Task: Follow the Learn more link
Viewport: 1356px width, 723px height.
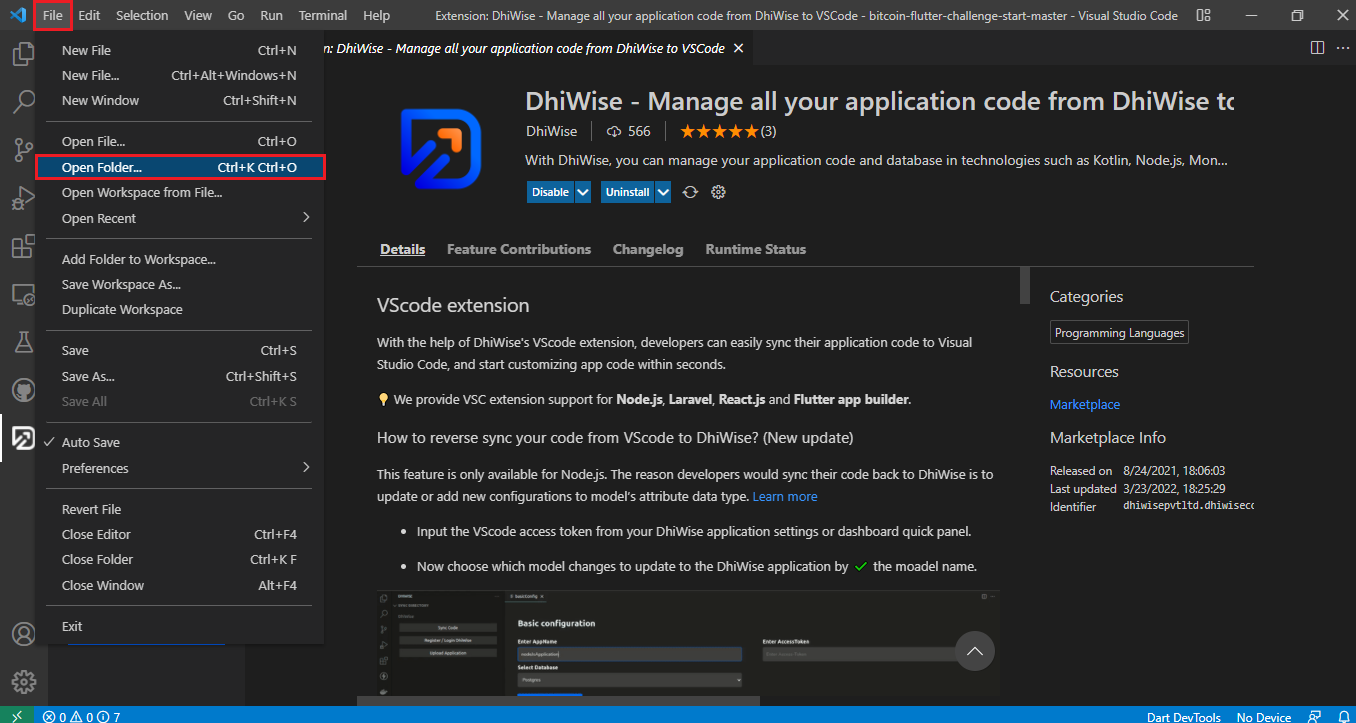Action: [785, 496]
